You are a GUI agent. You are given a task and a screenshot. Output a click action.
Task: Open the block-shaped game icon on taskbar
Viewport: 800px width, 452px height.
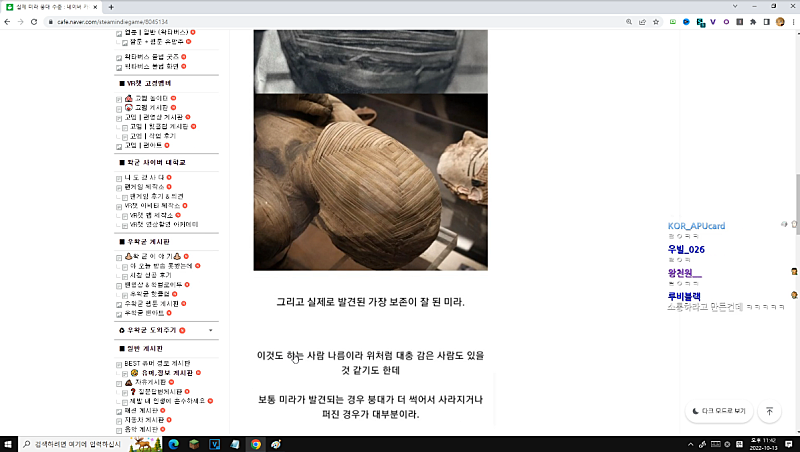coord(194,444)
